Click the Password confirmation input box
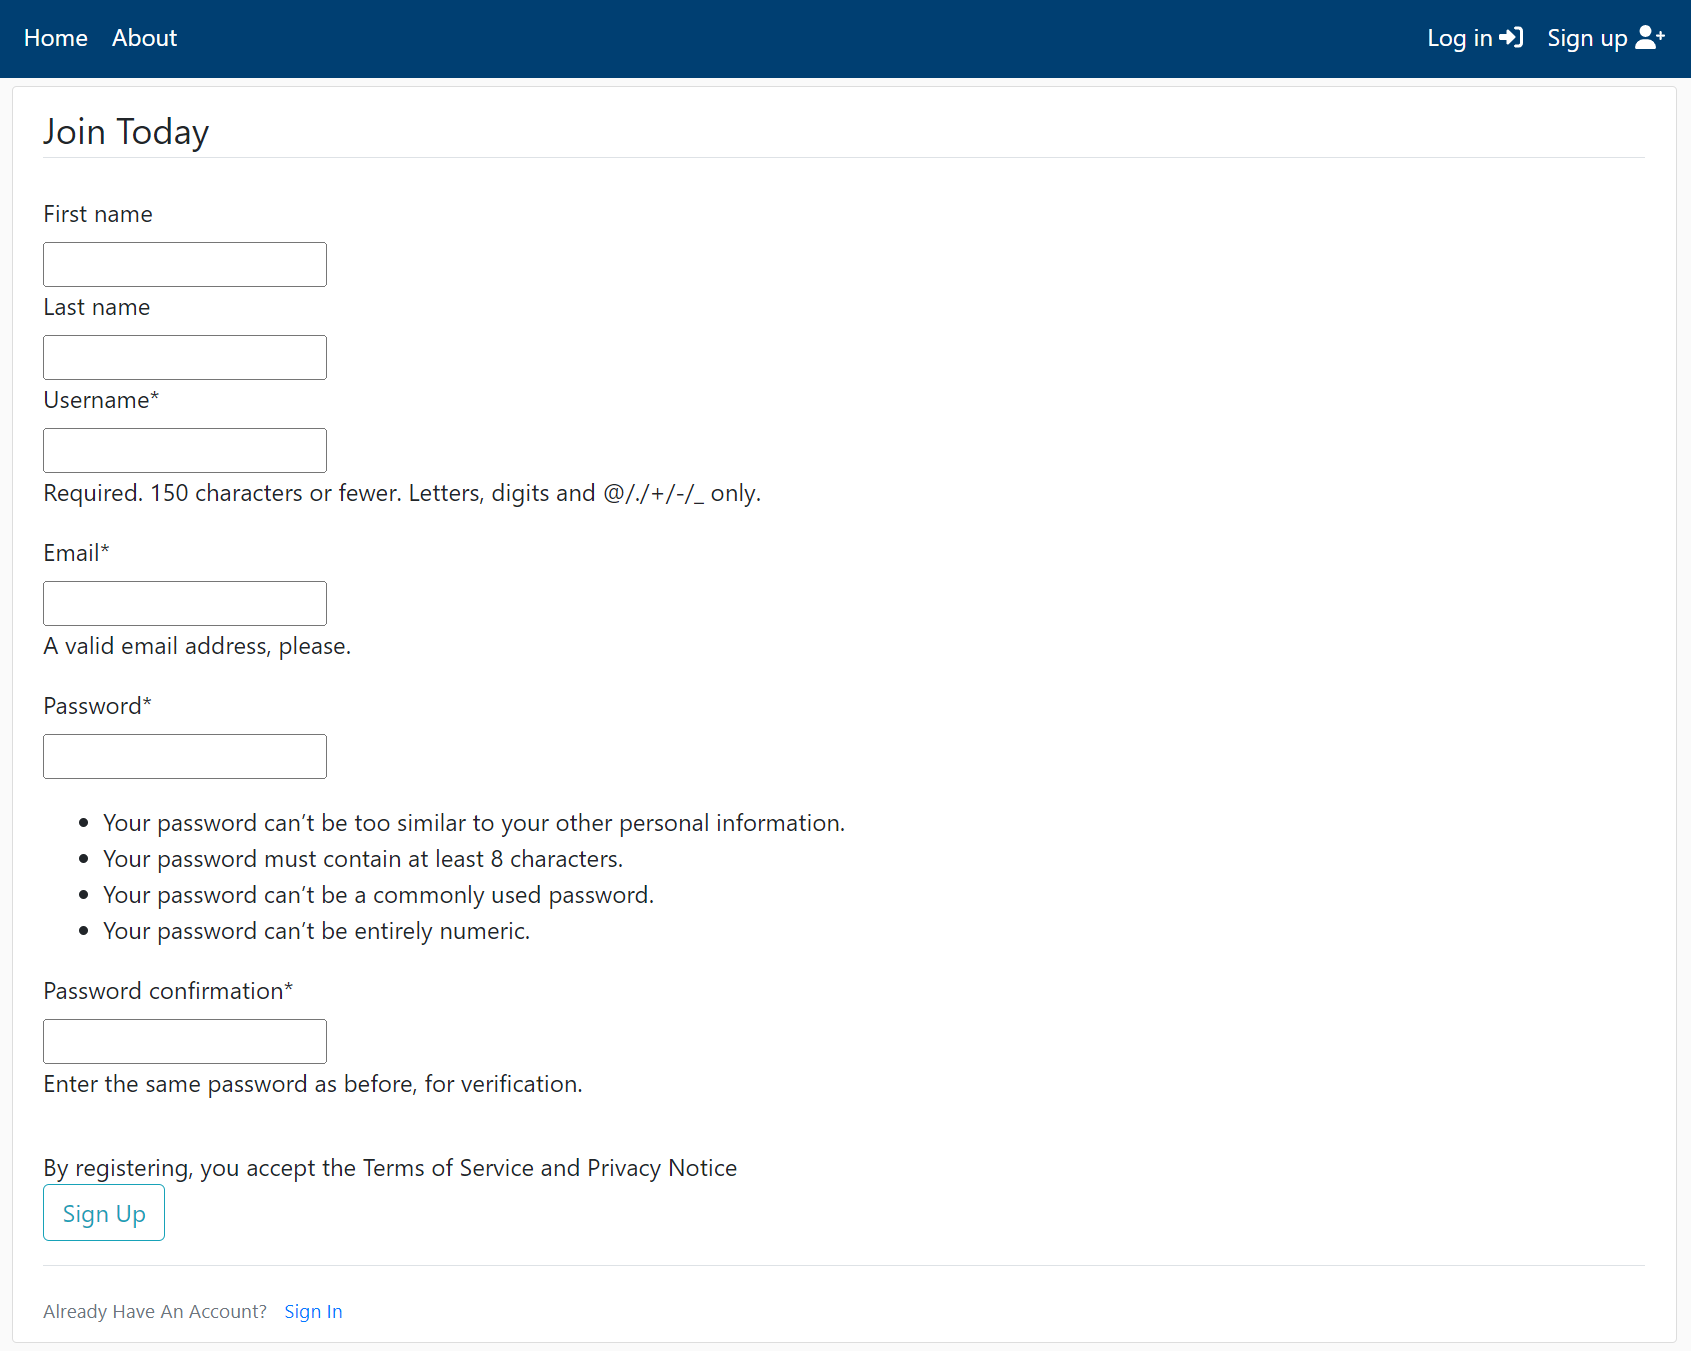Viewport: 1691px width, 1351px height. [x=185, y=1042]
